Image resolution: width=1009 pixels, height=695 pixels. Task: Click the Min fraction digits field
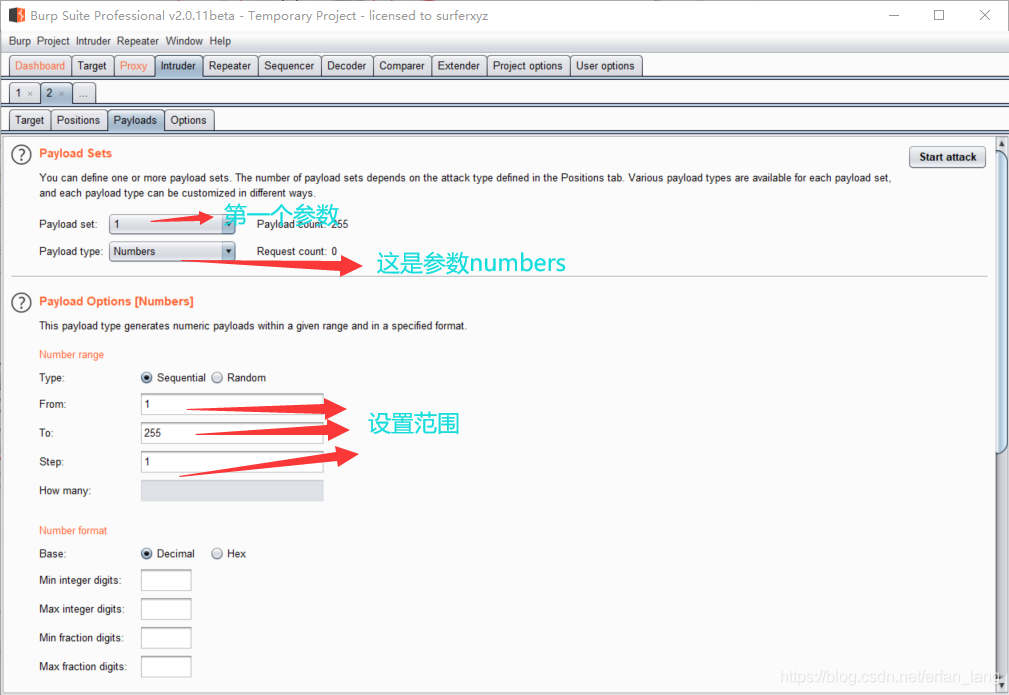coord(166,638)
